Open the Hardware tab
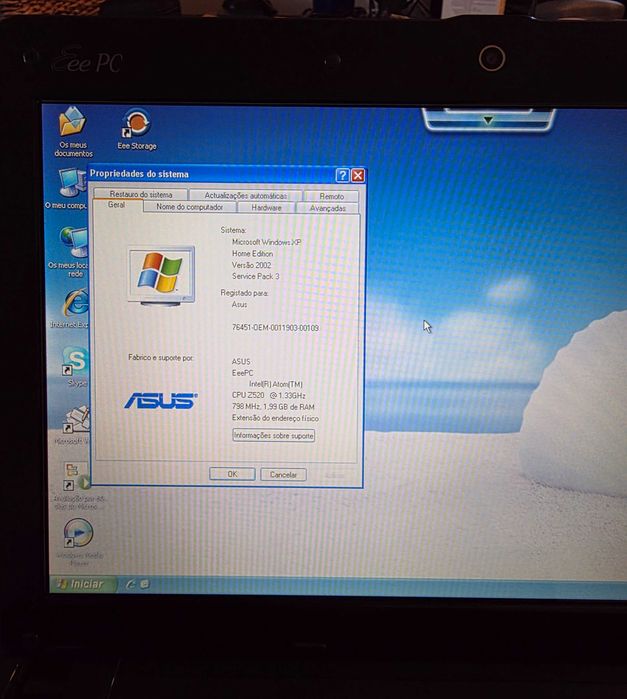Screen dimensions: 627x699 click(266, 208)
